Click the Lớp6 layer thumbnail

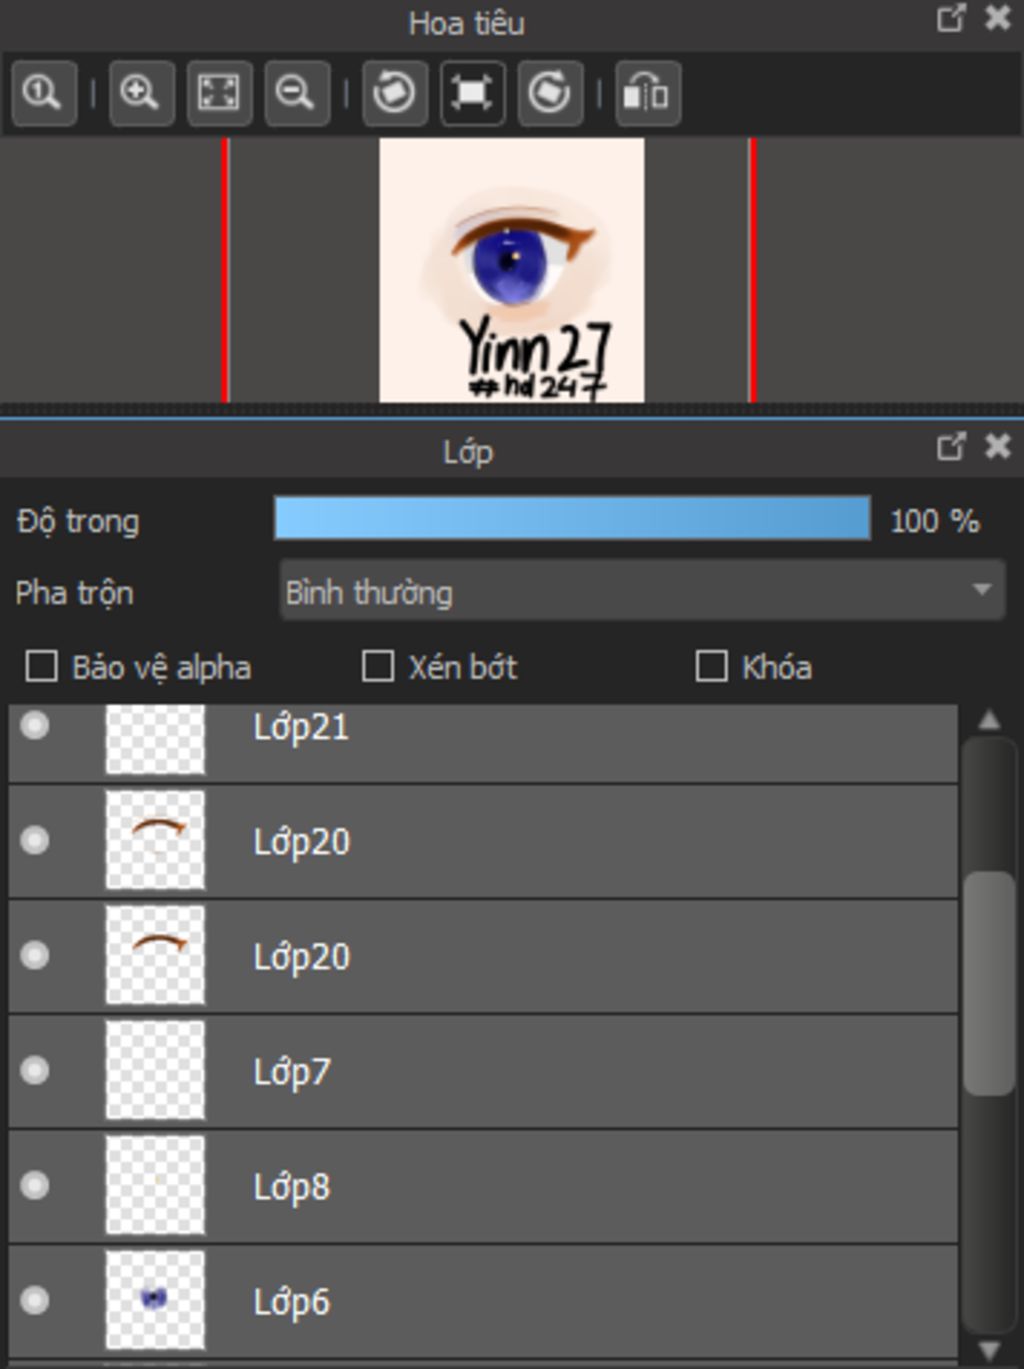[155, 1299]
